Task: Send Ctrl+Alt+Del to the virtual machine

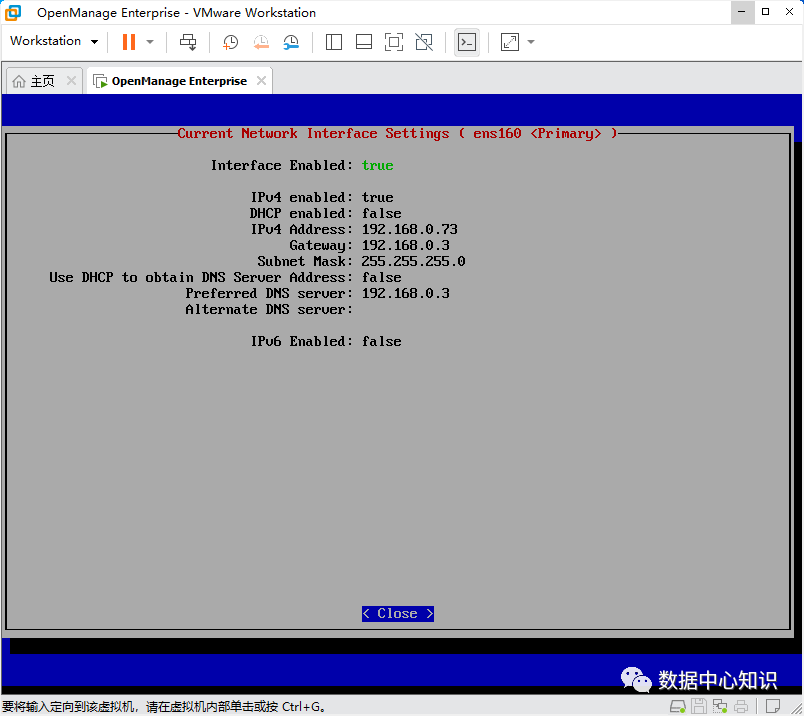Action: (188, 42)
